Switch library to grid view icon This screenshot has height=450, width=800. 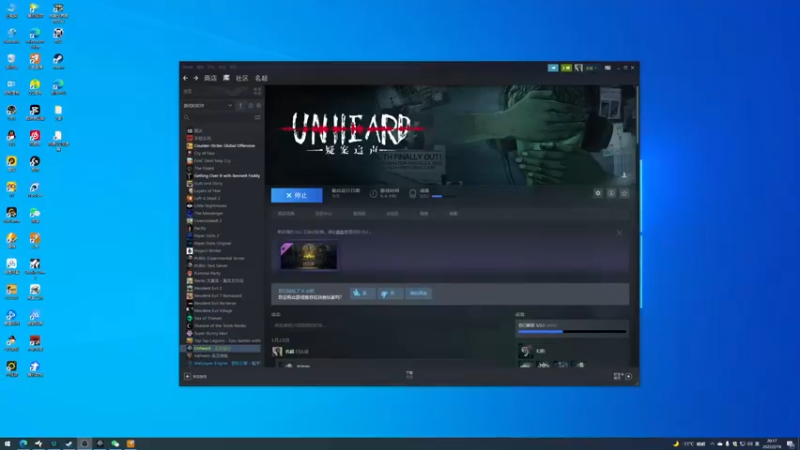tap(257, 91)
